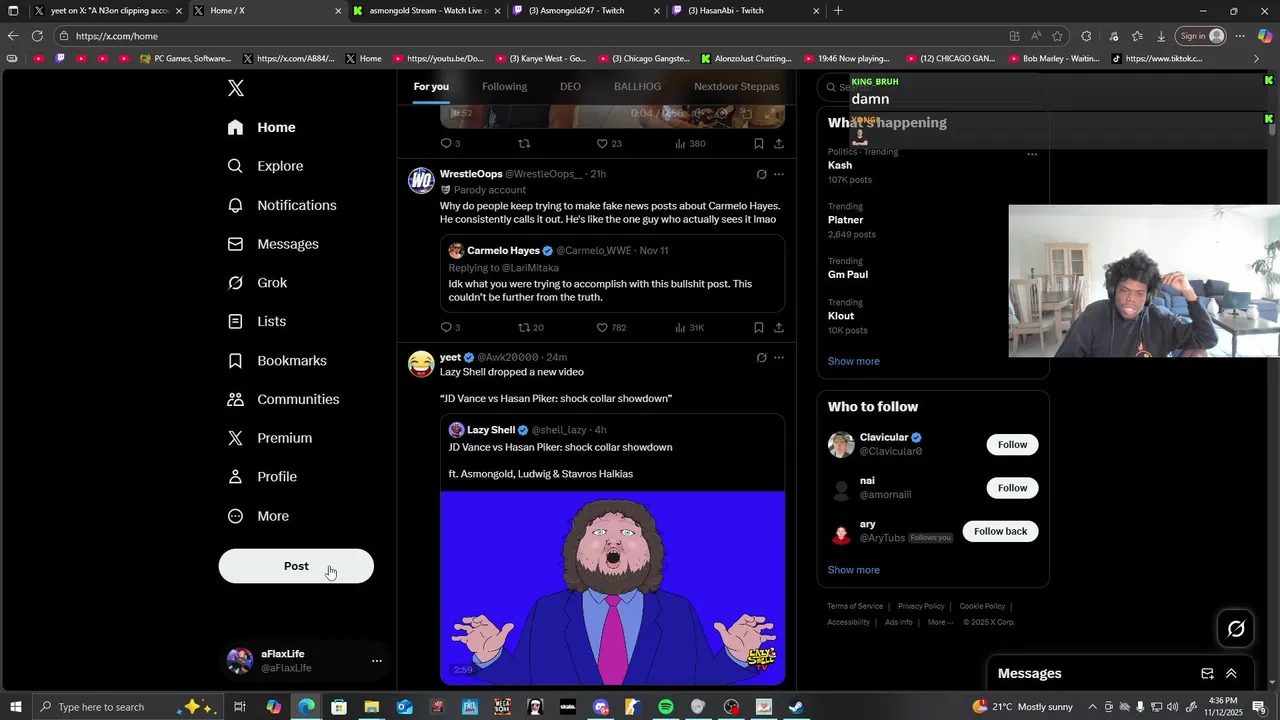Switch to the DEO tab
The width and height of the screenshot is (1280, 720).
pos(570,86)
